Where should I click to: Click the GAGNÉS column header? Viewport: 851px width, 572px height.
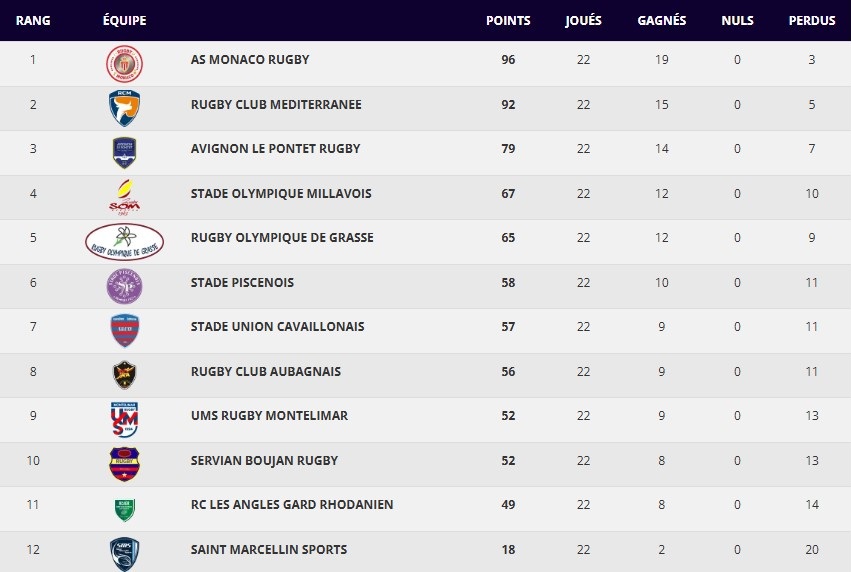662,21
